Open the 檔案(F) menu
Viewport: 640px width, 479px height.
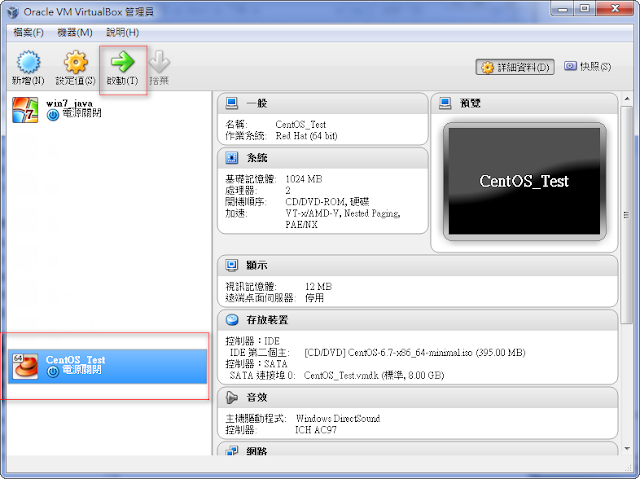tap(28, 32)
